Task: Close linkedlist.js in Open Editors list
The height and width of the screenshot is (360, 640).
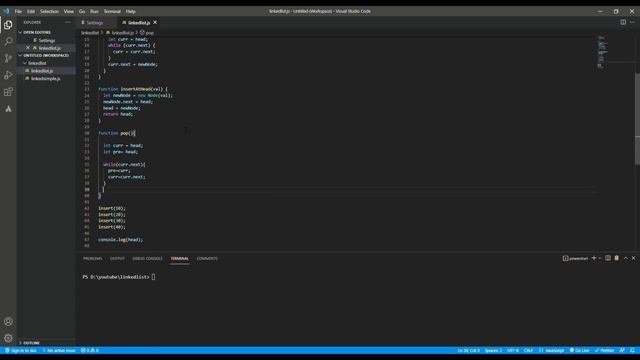Action: [28, 48]
